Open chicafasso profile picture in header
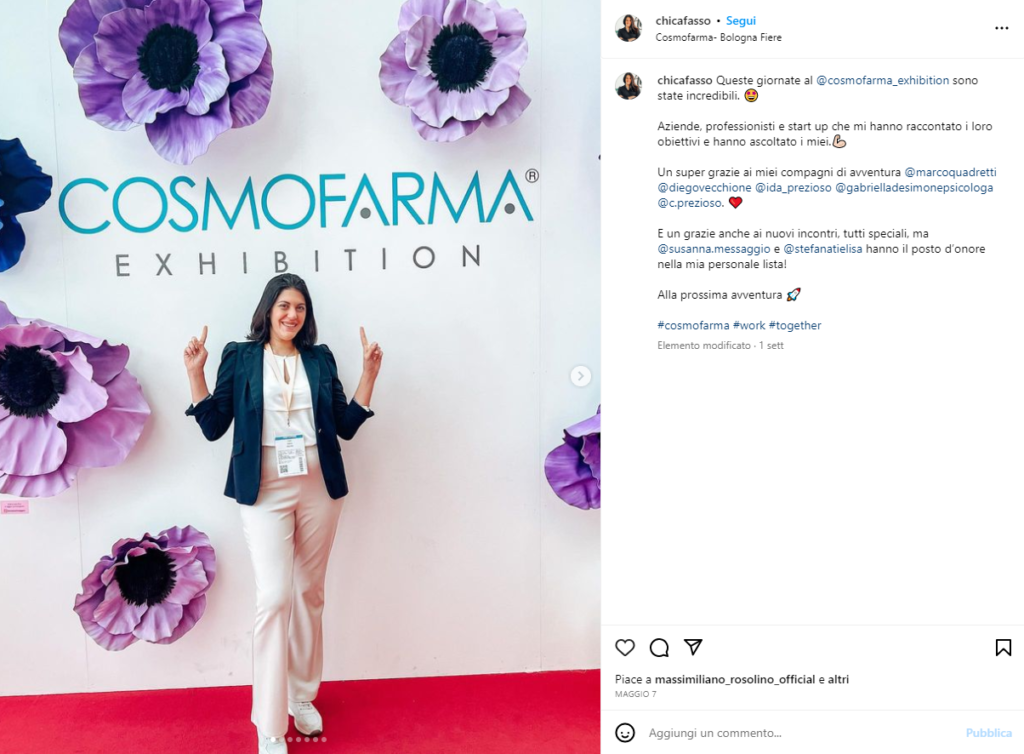This screenshot has width=1024, height=754. pyautogui.click(x=628, y=28)
